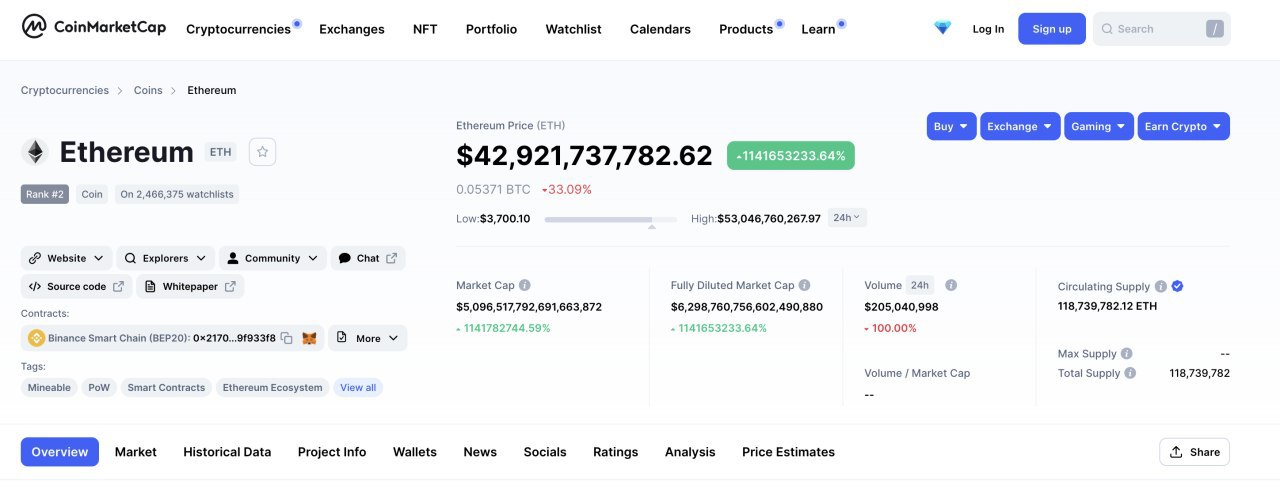
Task: Switch to the Historical Data tab
Action: point(227,452)
